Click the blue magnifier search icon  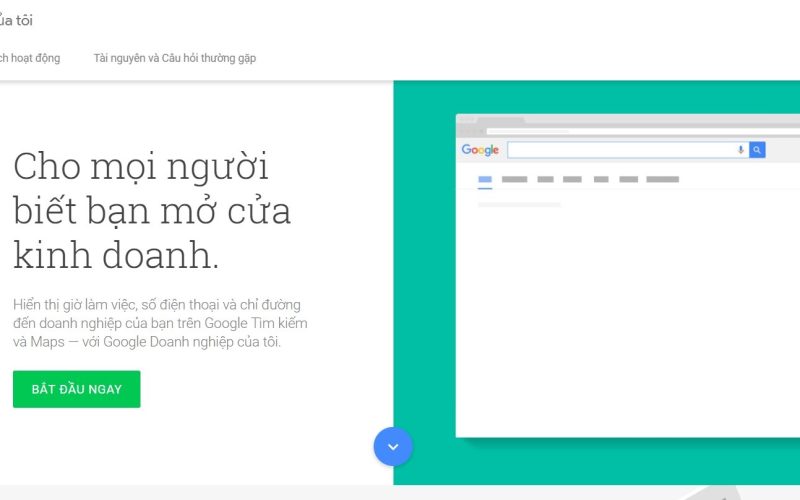[757, 150]
